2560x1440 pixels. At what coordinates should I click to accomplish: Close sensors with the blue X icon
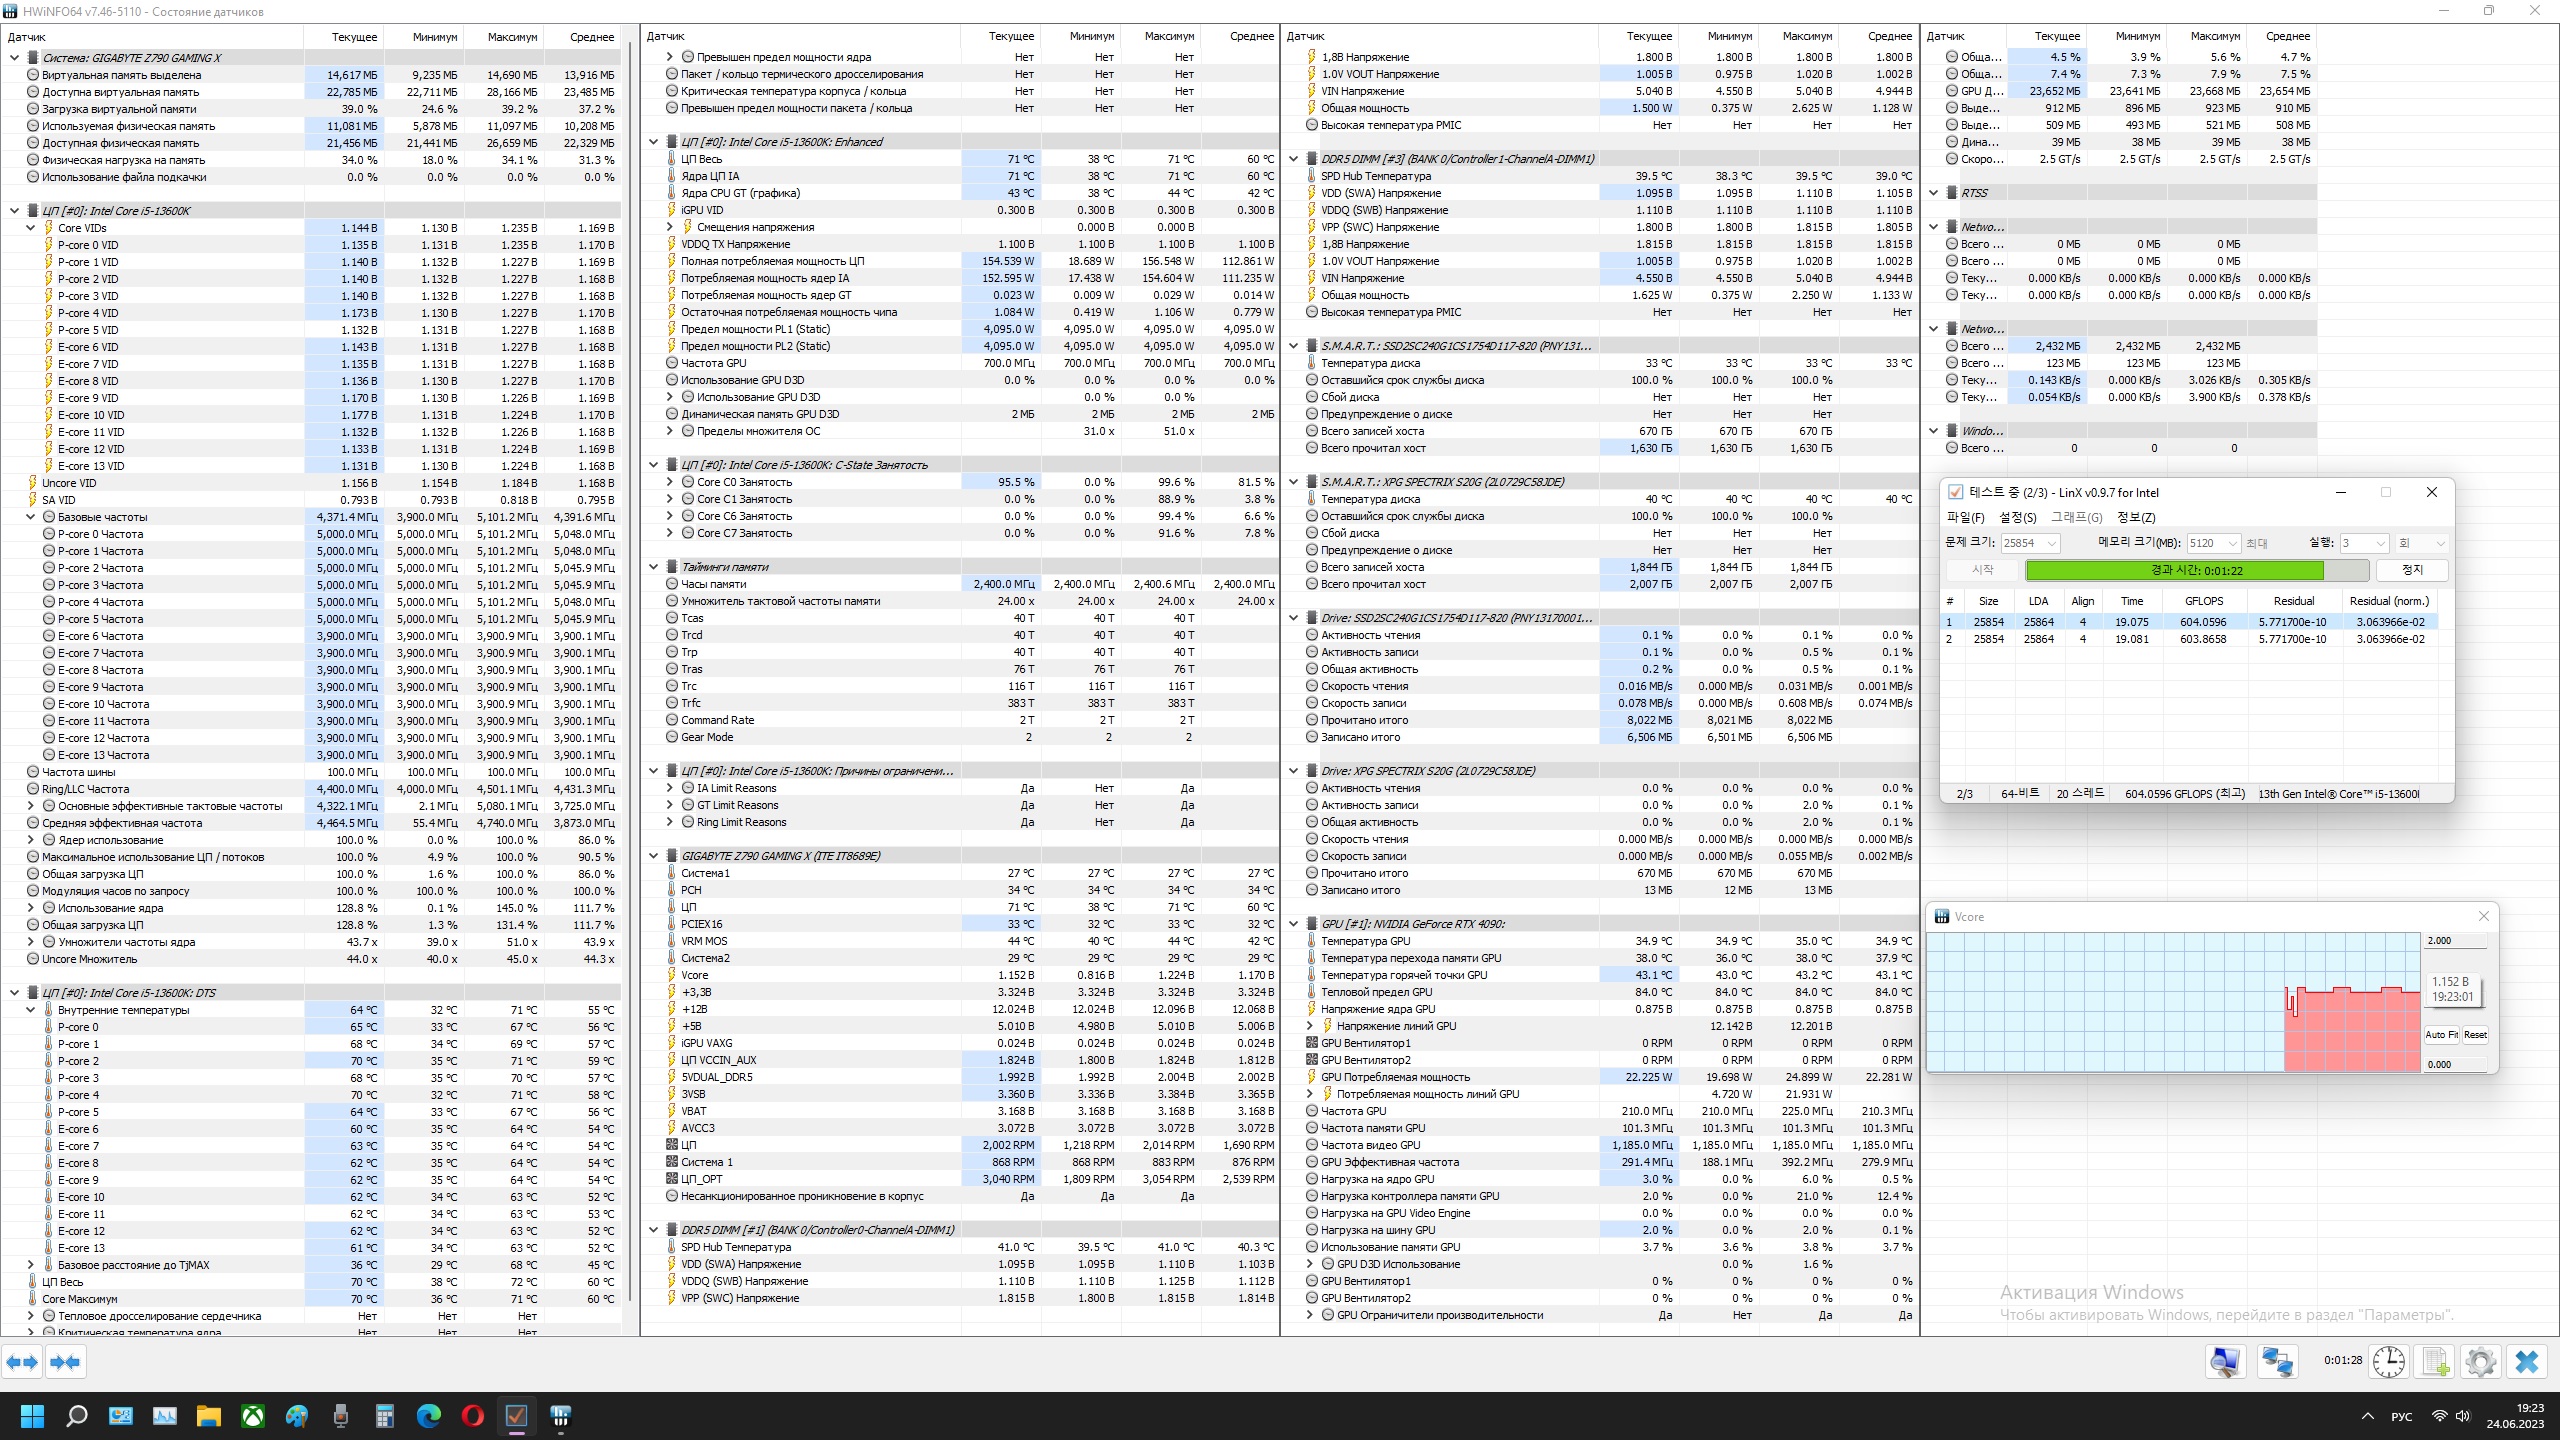pos(2527,1362)
